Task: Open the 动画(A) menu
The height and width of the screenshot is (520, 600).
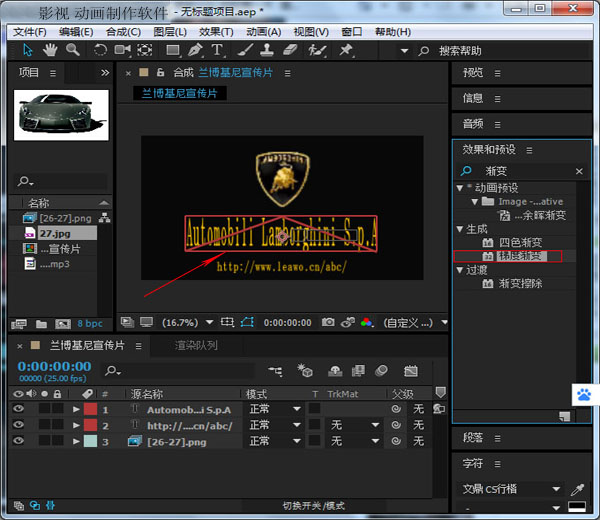Action: (x=264, y=32)
